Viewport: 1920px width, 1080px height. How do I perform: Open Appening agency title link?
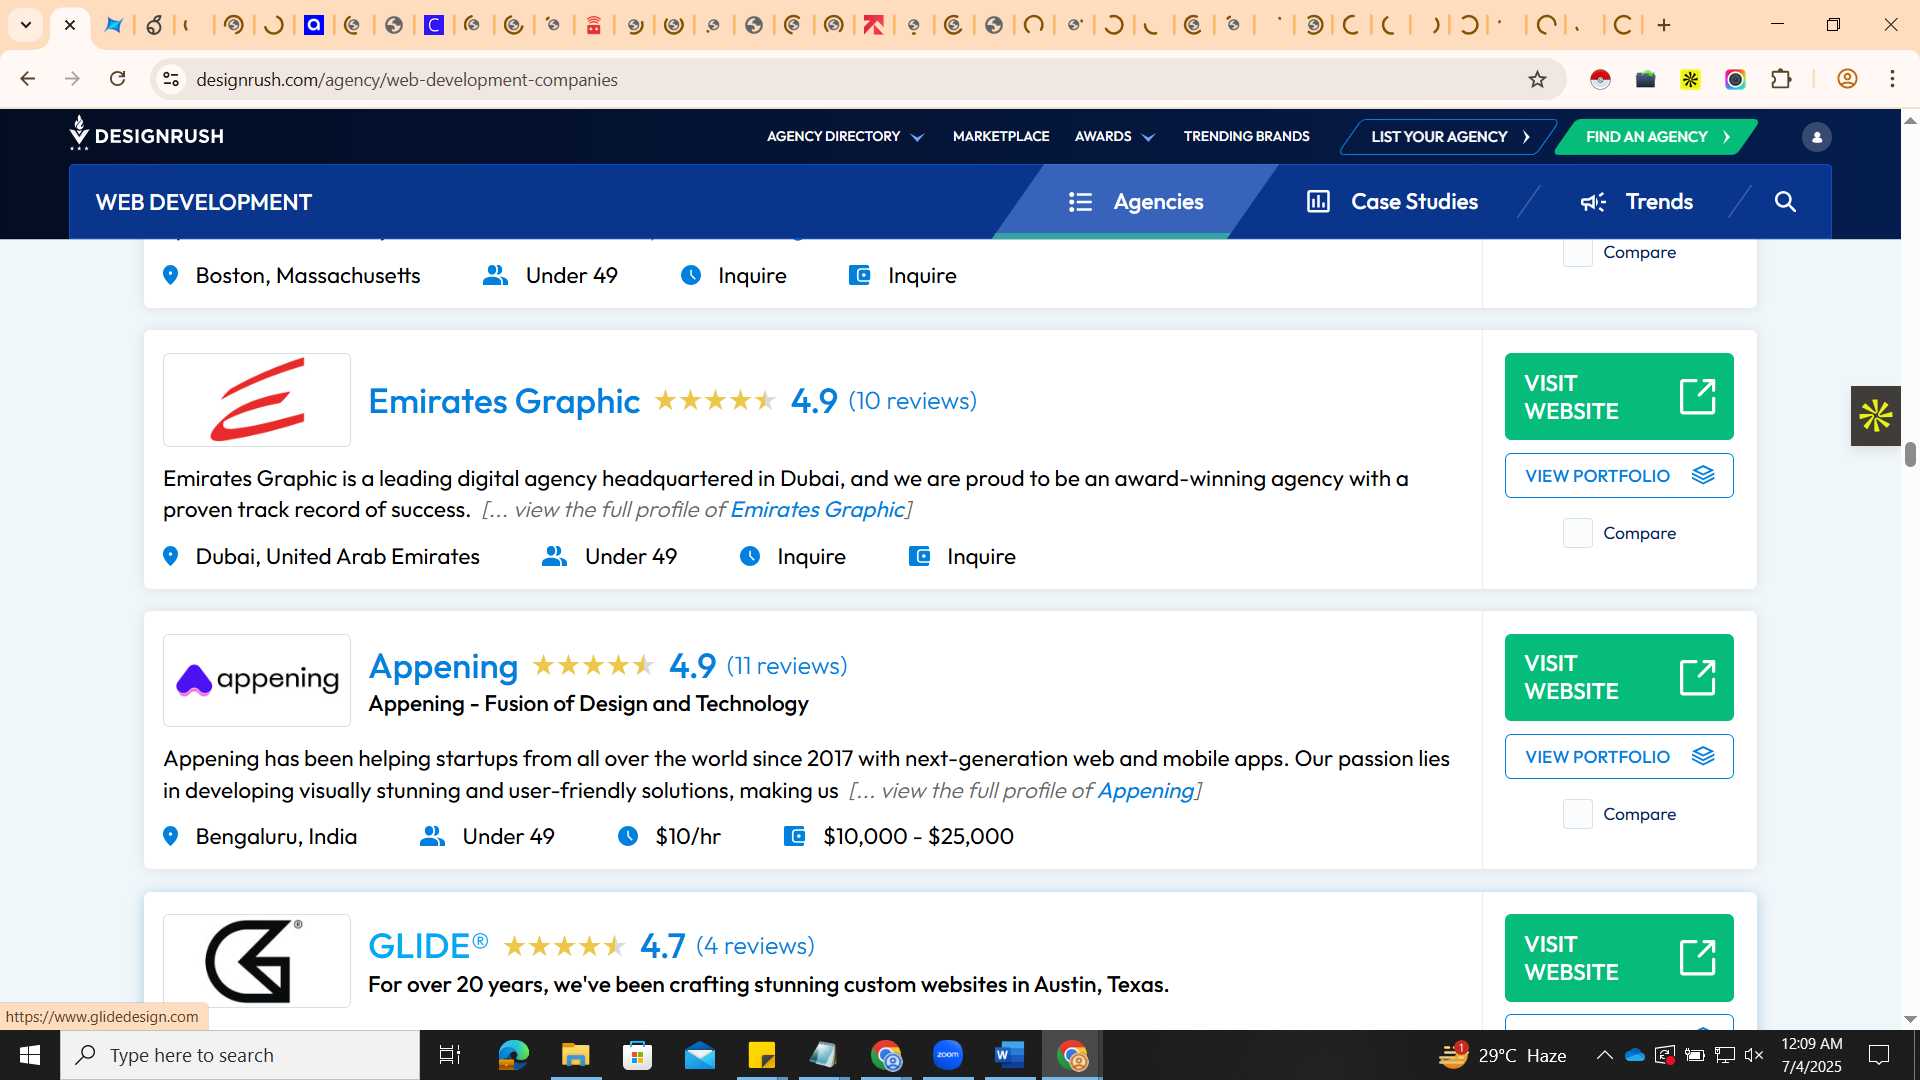point(443,666)
